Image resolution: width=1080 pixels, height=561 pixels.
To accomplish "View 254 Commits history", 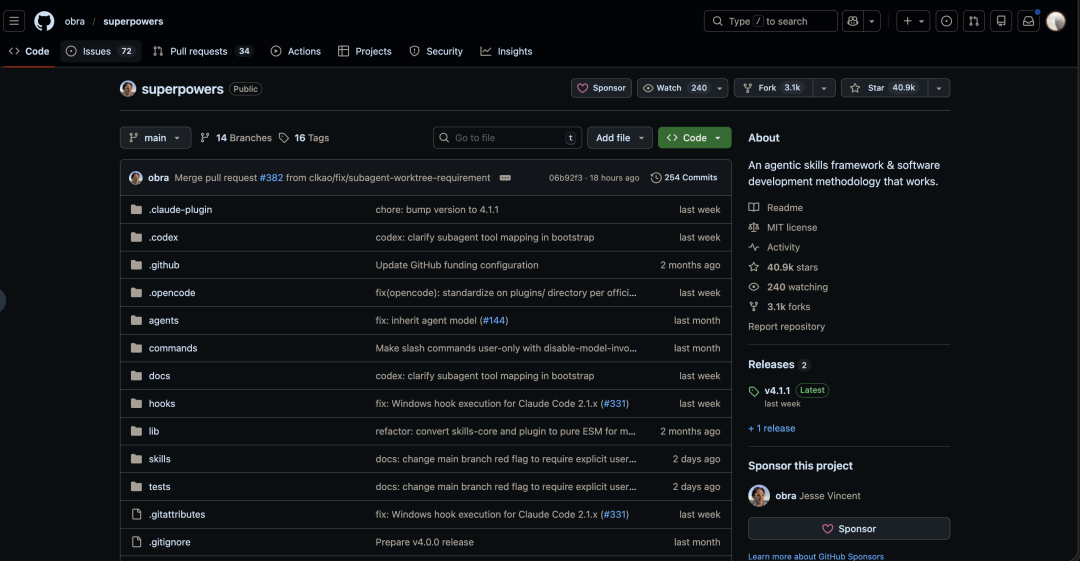I will click(x=684, y=178).
